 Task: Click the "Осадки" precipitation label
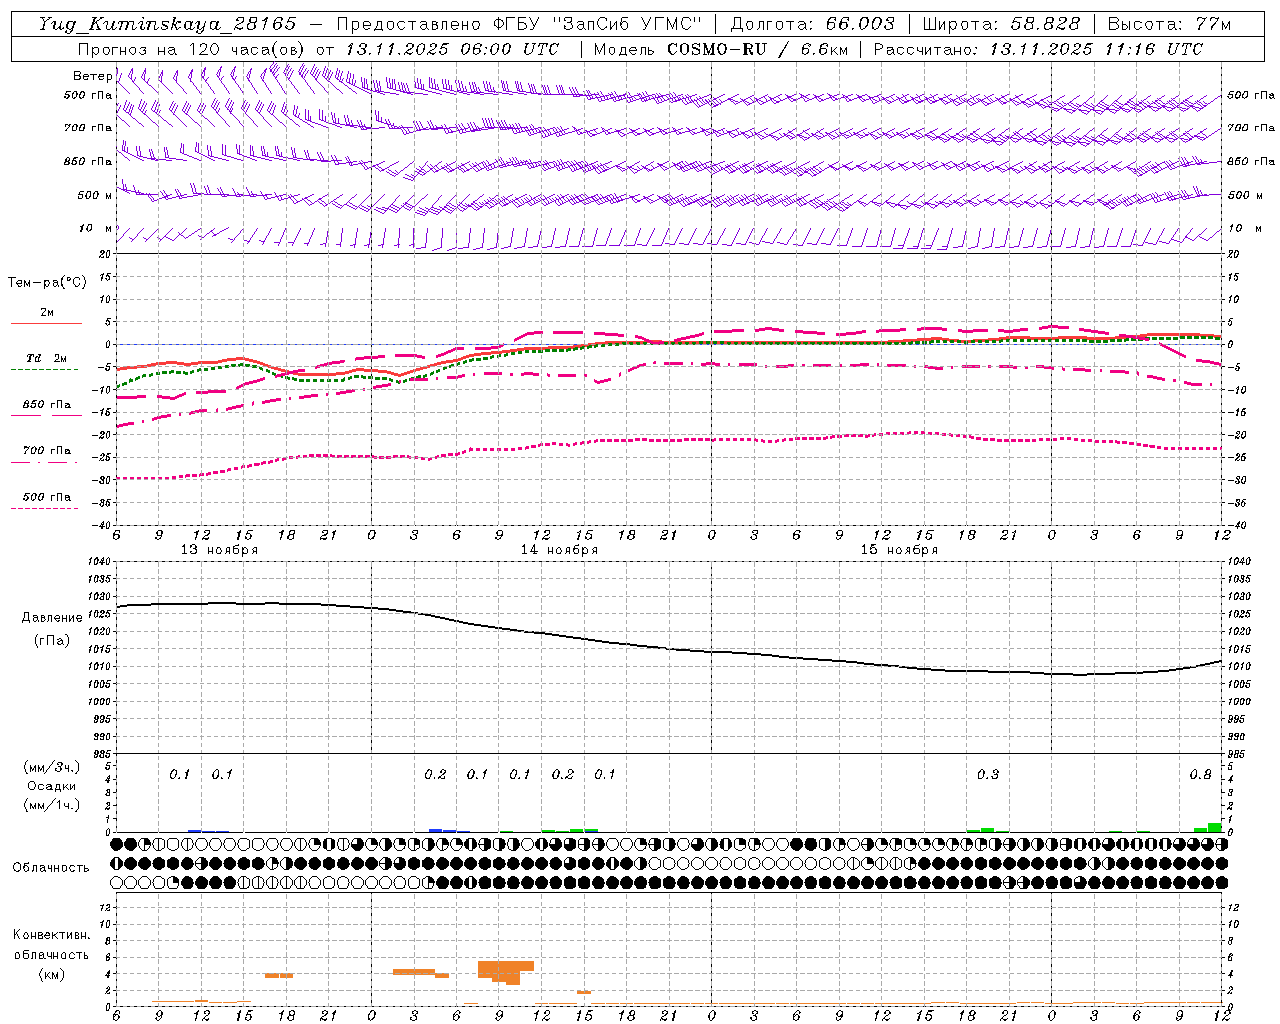click(51, 786)
